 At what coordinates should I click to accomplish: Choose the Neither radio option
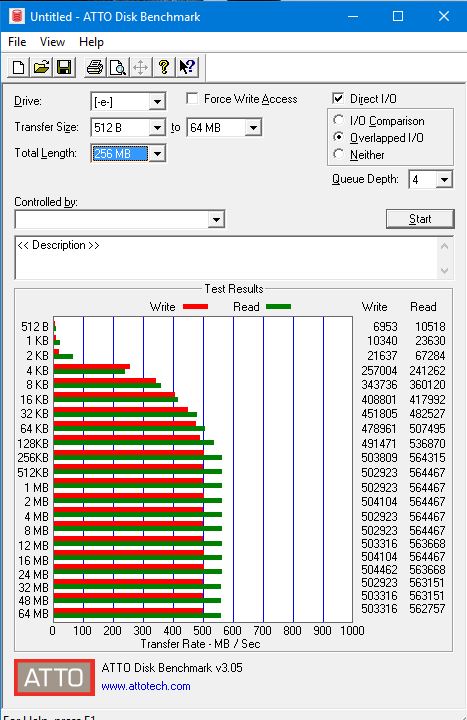coord(338,154)
